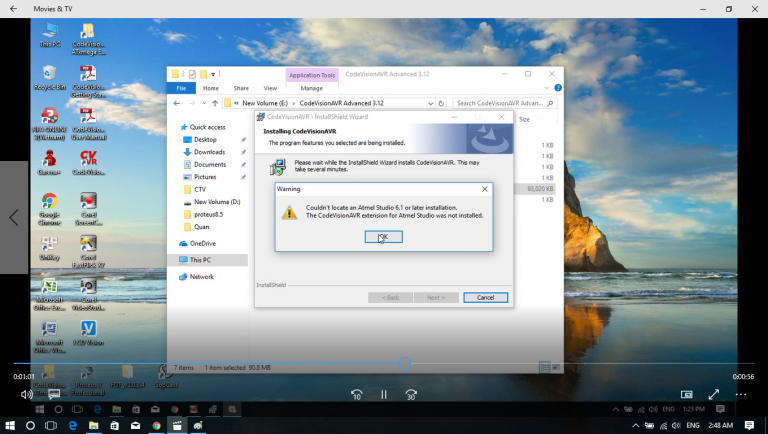Open File Explorer from the taskbar
Screen dimensions: 768x434
(93, 425)
